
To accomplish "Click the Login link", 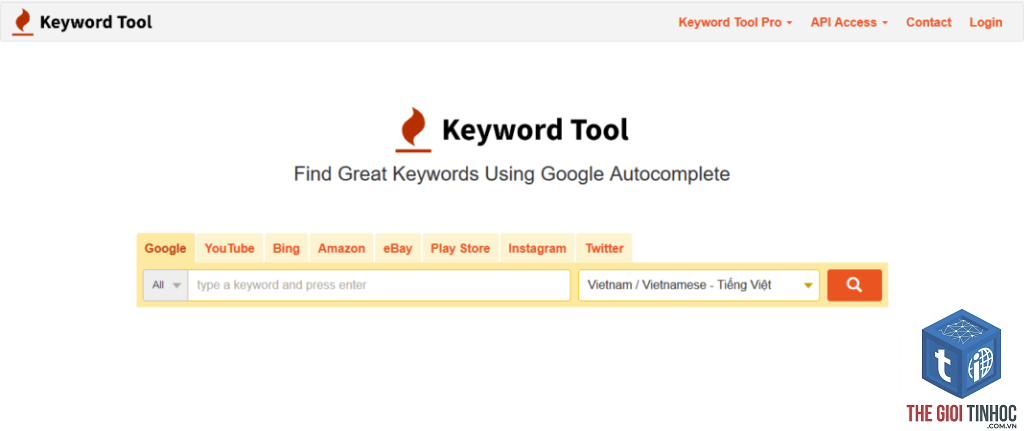I will [985, 22].
